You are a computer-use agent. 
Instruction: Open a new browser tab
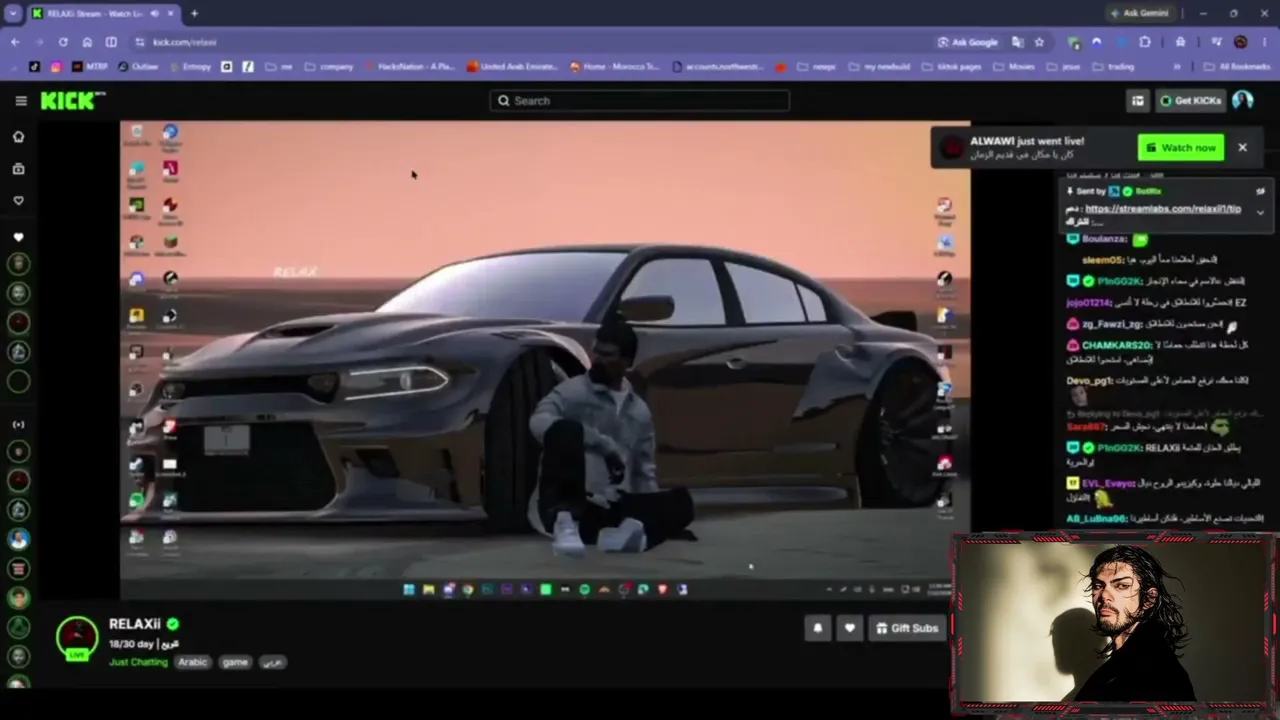[194, 14]
